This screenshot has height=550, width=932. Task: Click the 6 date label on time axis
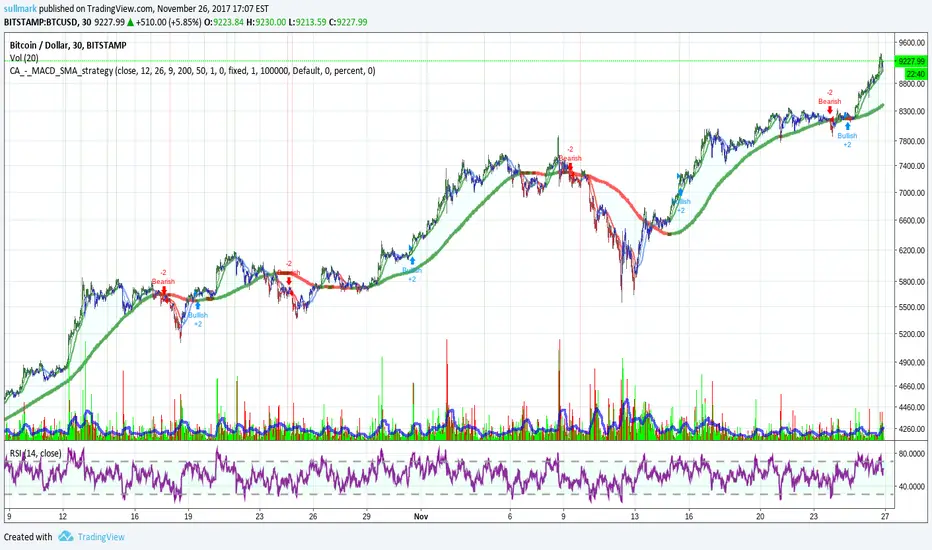(x=509, y=516)
